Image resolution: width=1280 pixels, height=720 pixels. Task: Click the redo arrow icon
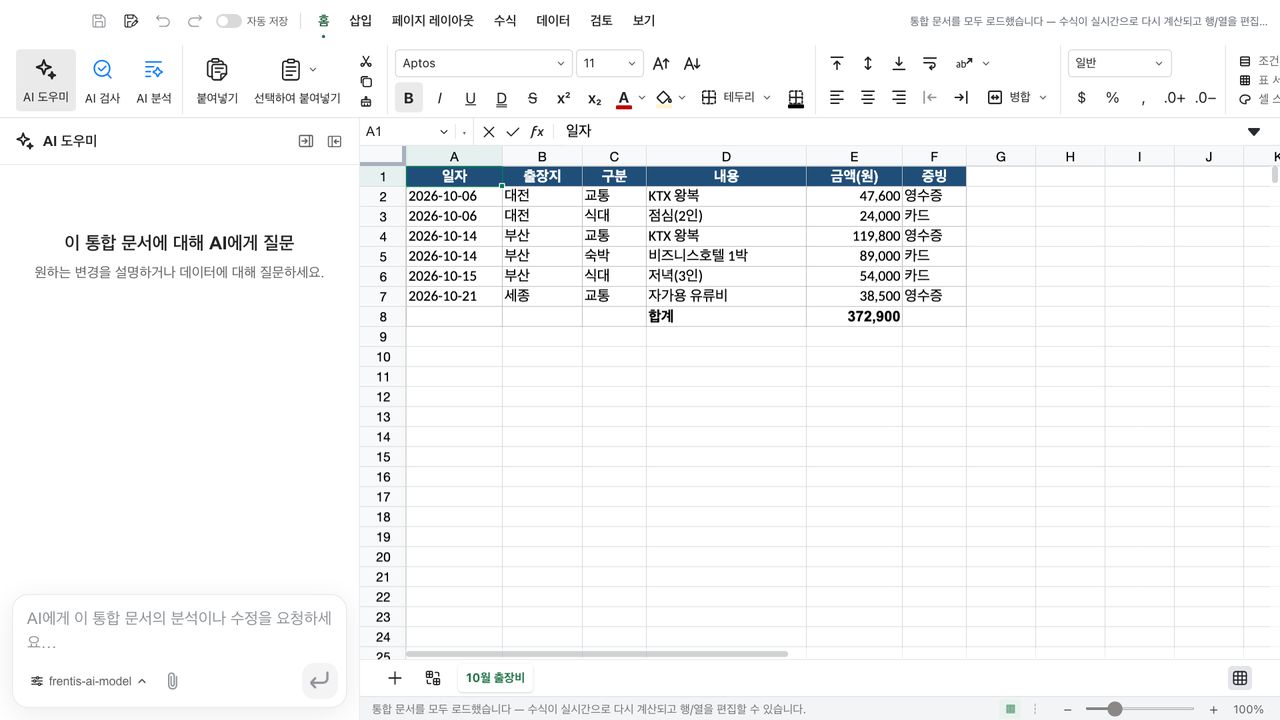click(x=195, y=20)
